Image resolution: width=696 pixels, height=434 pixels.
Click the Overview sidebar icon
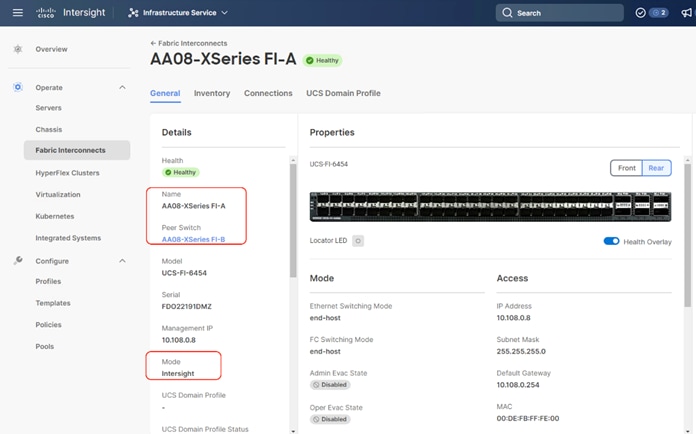click(18, 49)
